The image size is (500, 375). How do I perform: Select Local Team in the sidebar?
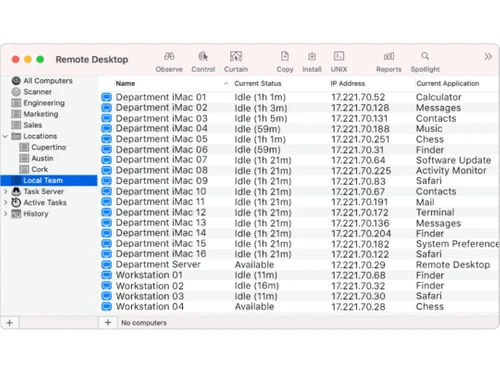[49, 180]
